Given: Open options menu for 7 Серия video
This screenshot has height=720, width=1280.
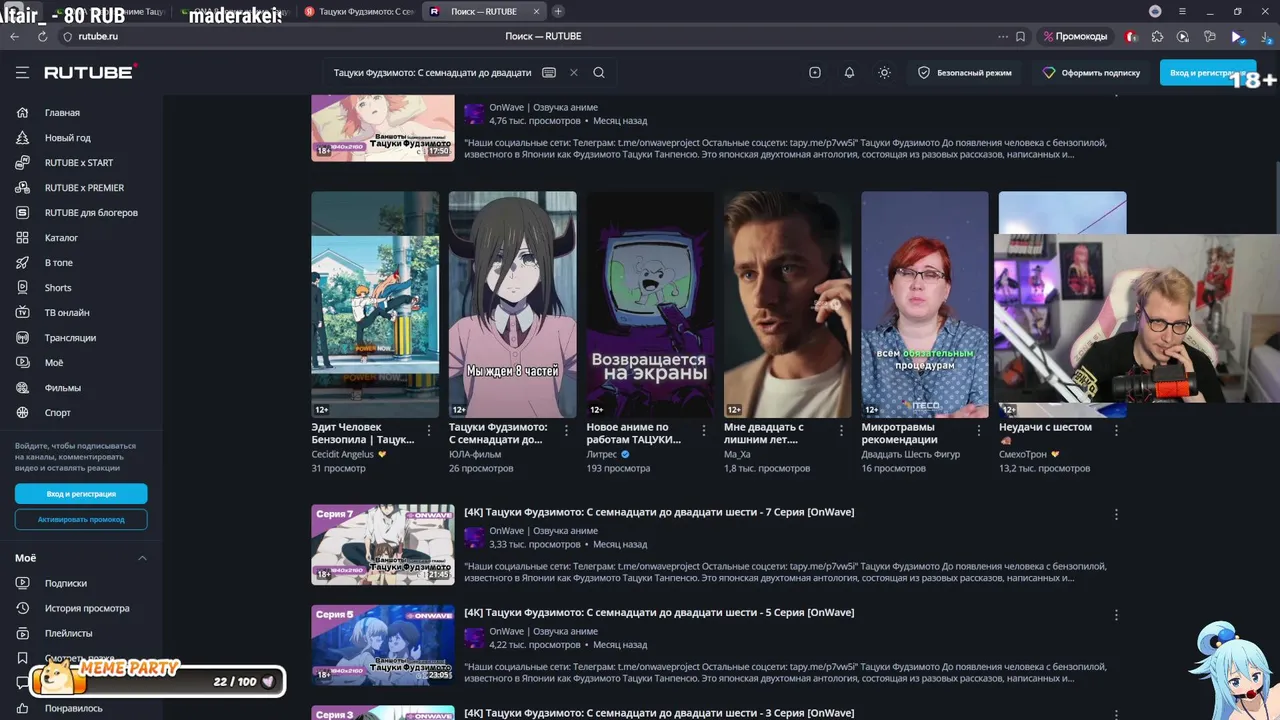Looking at the screenshot, I should (x=1116, y=514).
